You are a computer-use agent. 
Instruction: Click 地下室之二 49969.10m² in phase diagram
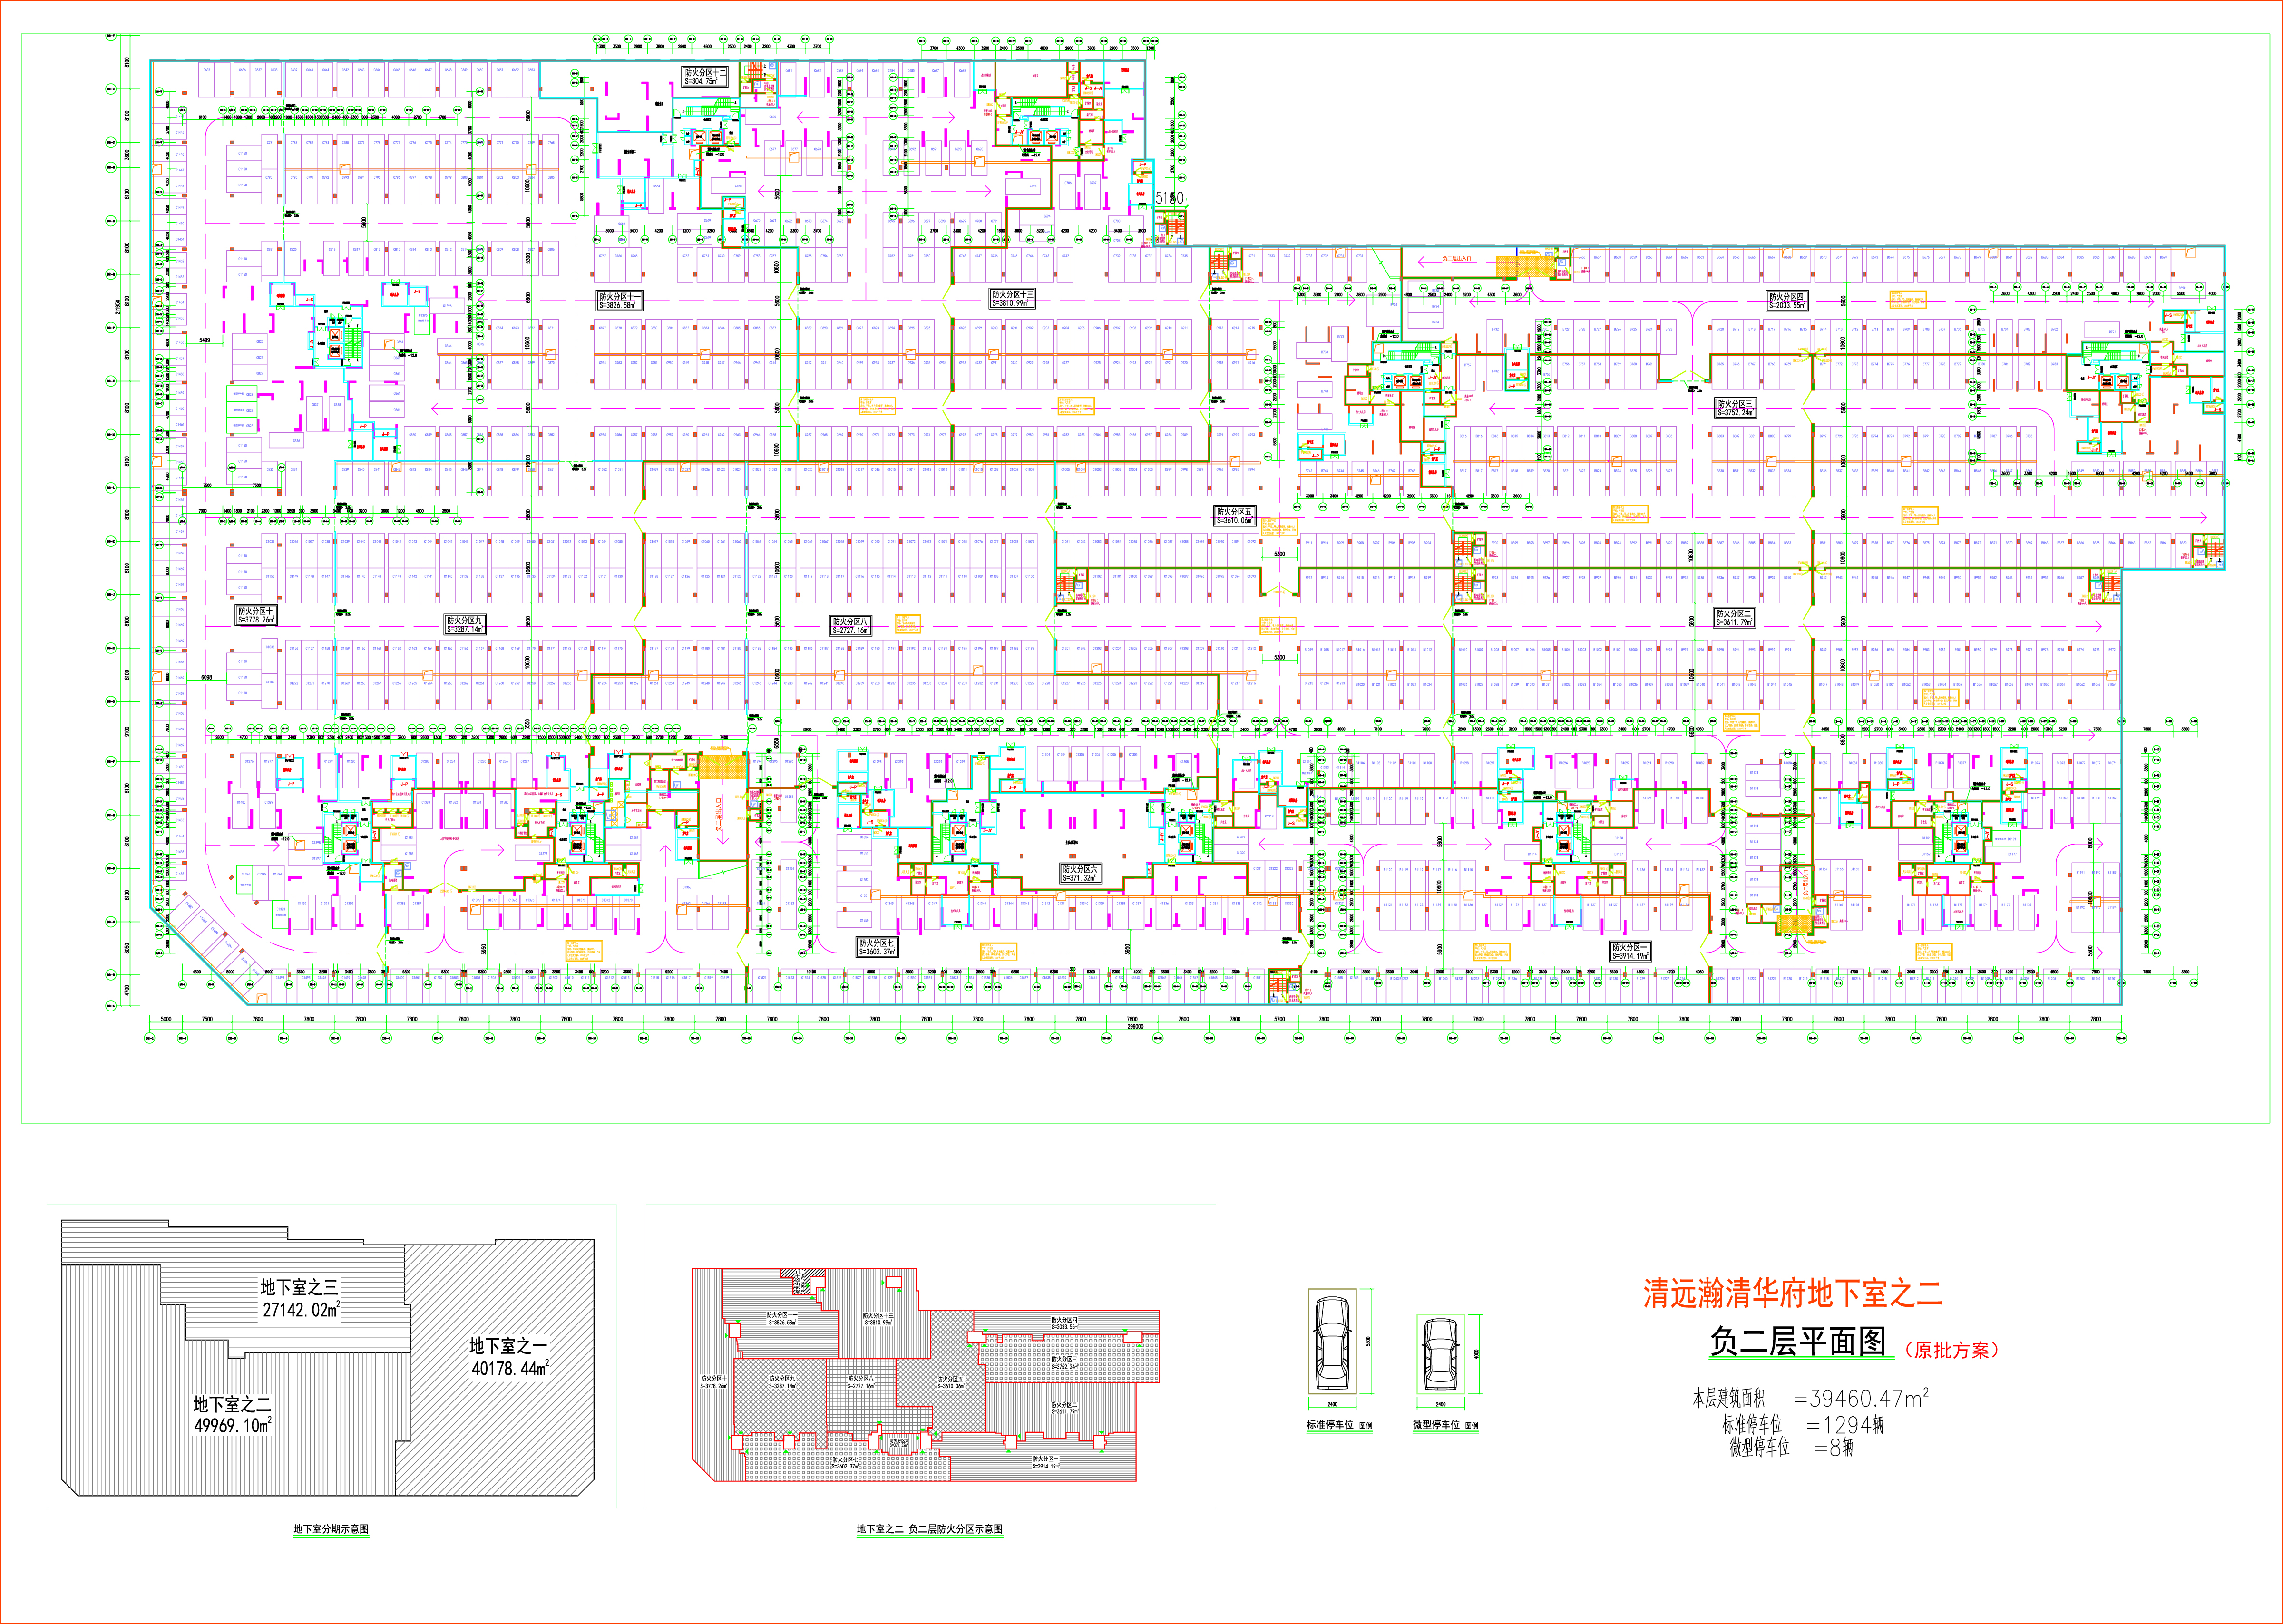pyautogui.click(x=232, y=1415)
